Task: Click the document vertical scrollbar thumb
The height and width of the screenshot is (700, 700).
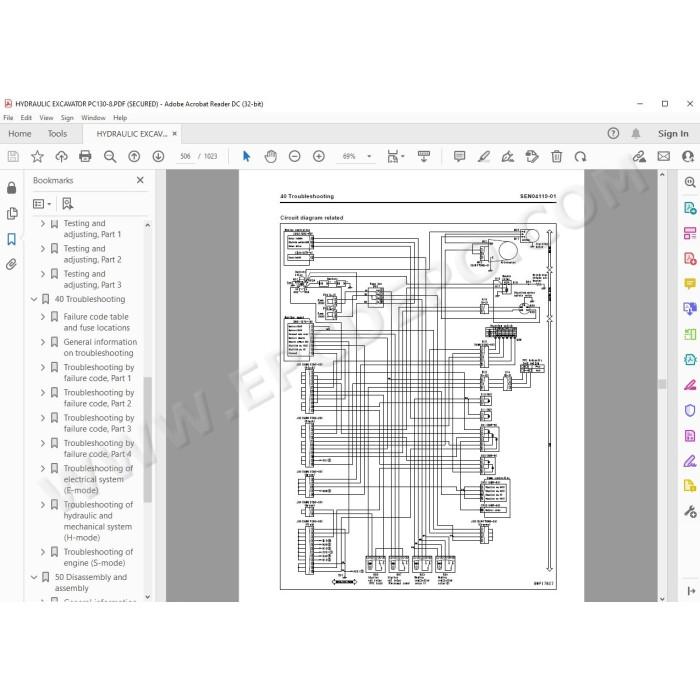Action: click(x=662, y=383)
